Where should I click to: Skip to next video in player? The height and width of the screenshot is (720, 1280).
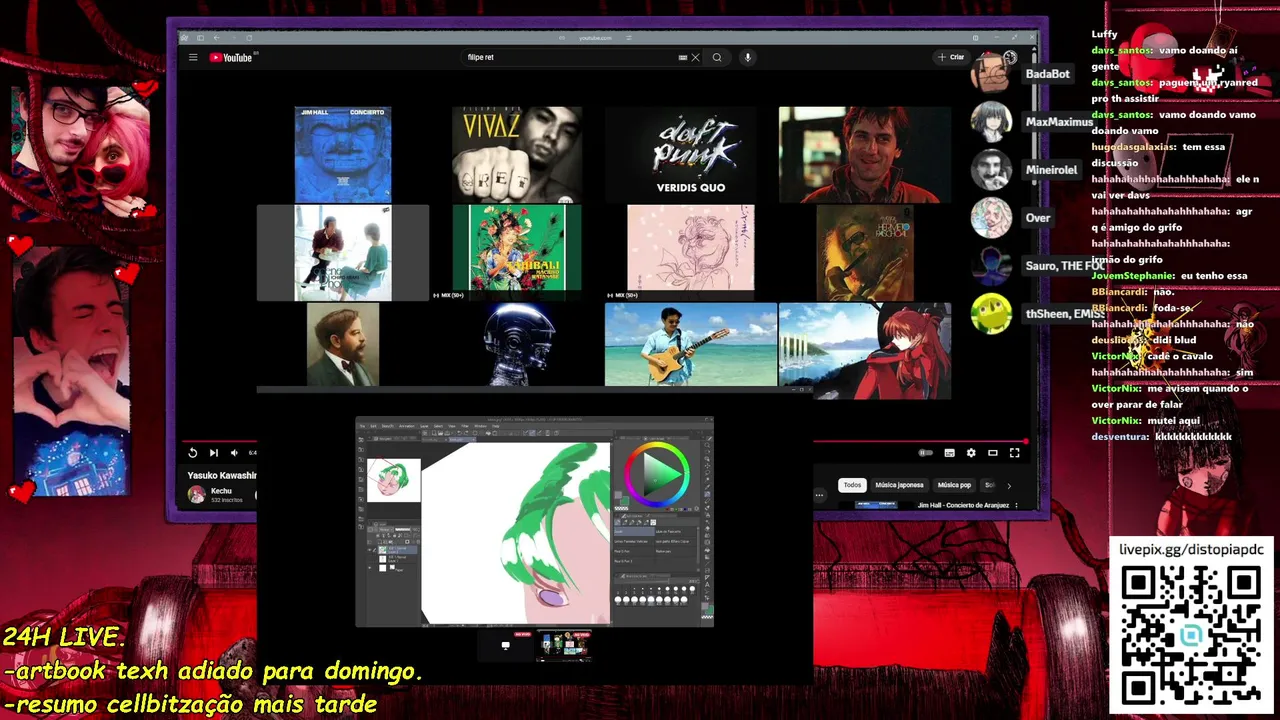213,453
